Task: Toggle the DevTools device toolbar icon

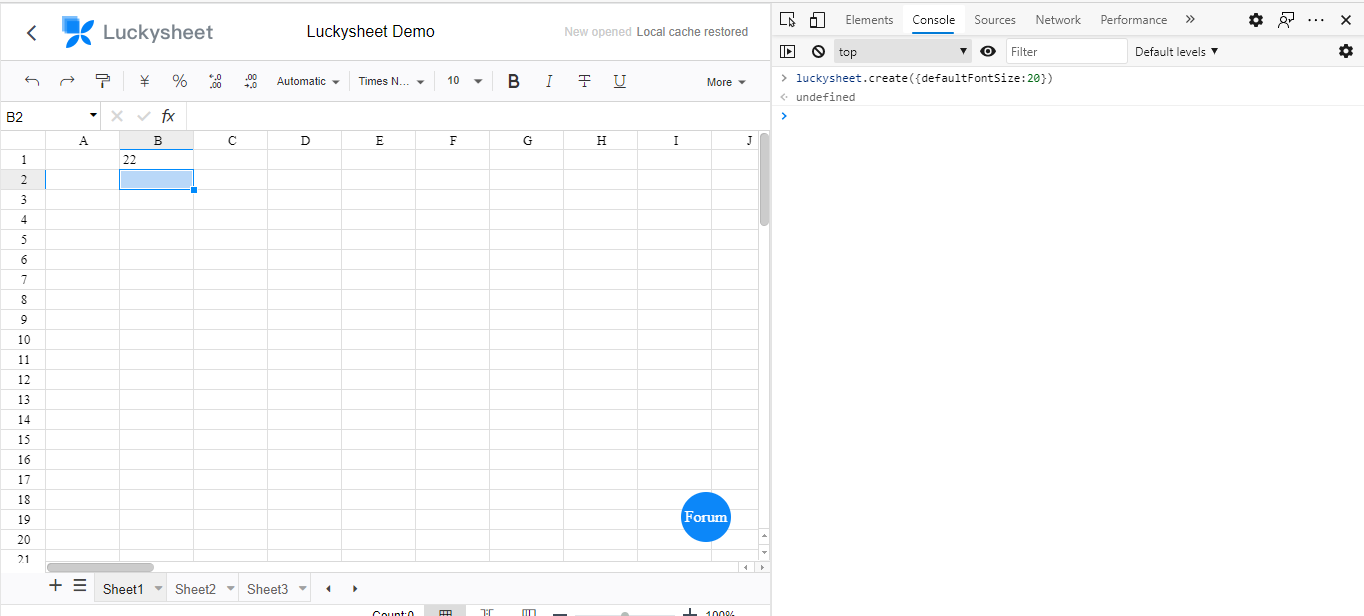Action: click(x=817, y=20)
